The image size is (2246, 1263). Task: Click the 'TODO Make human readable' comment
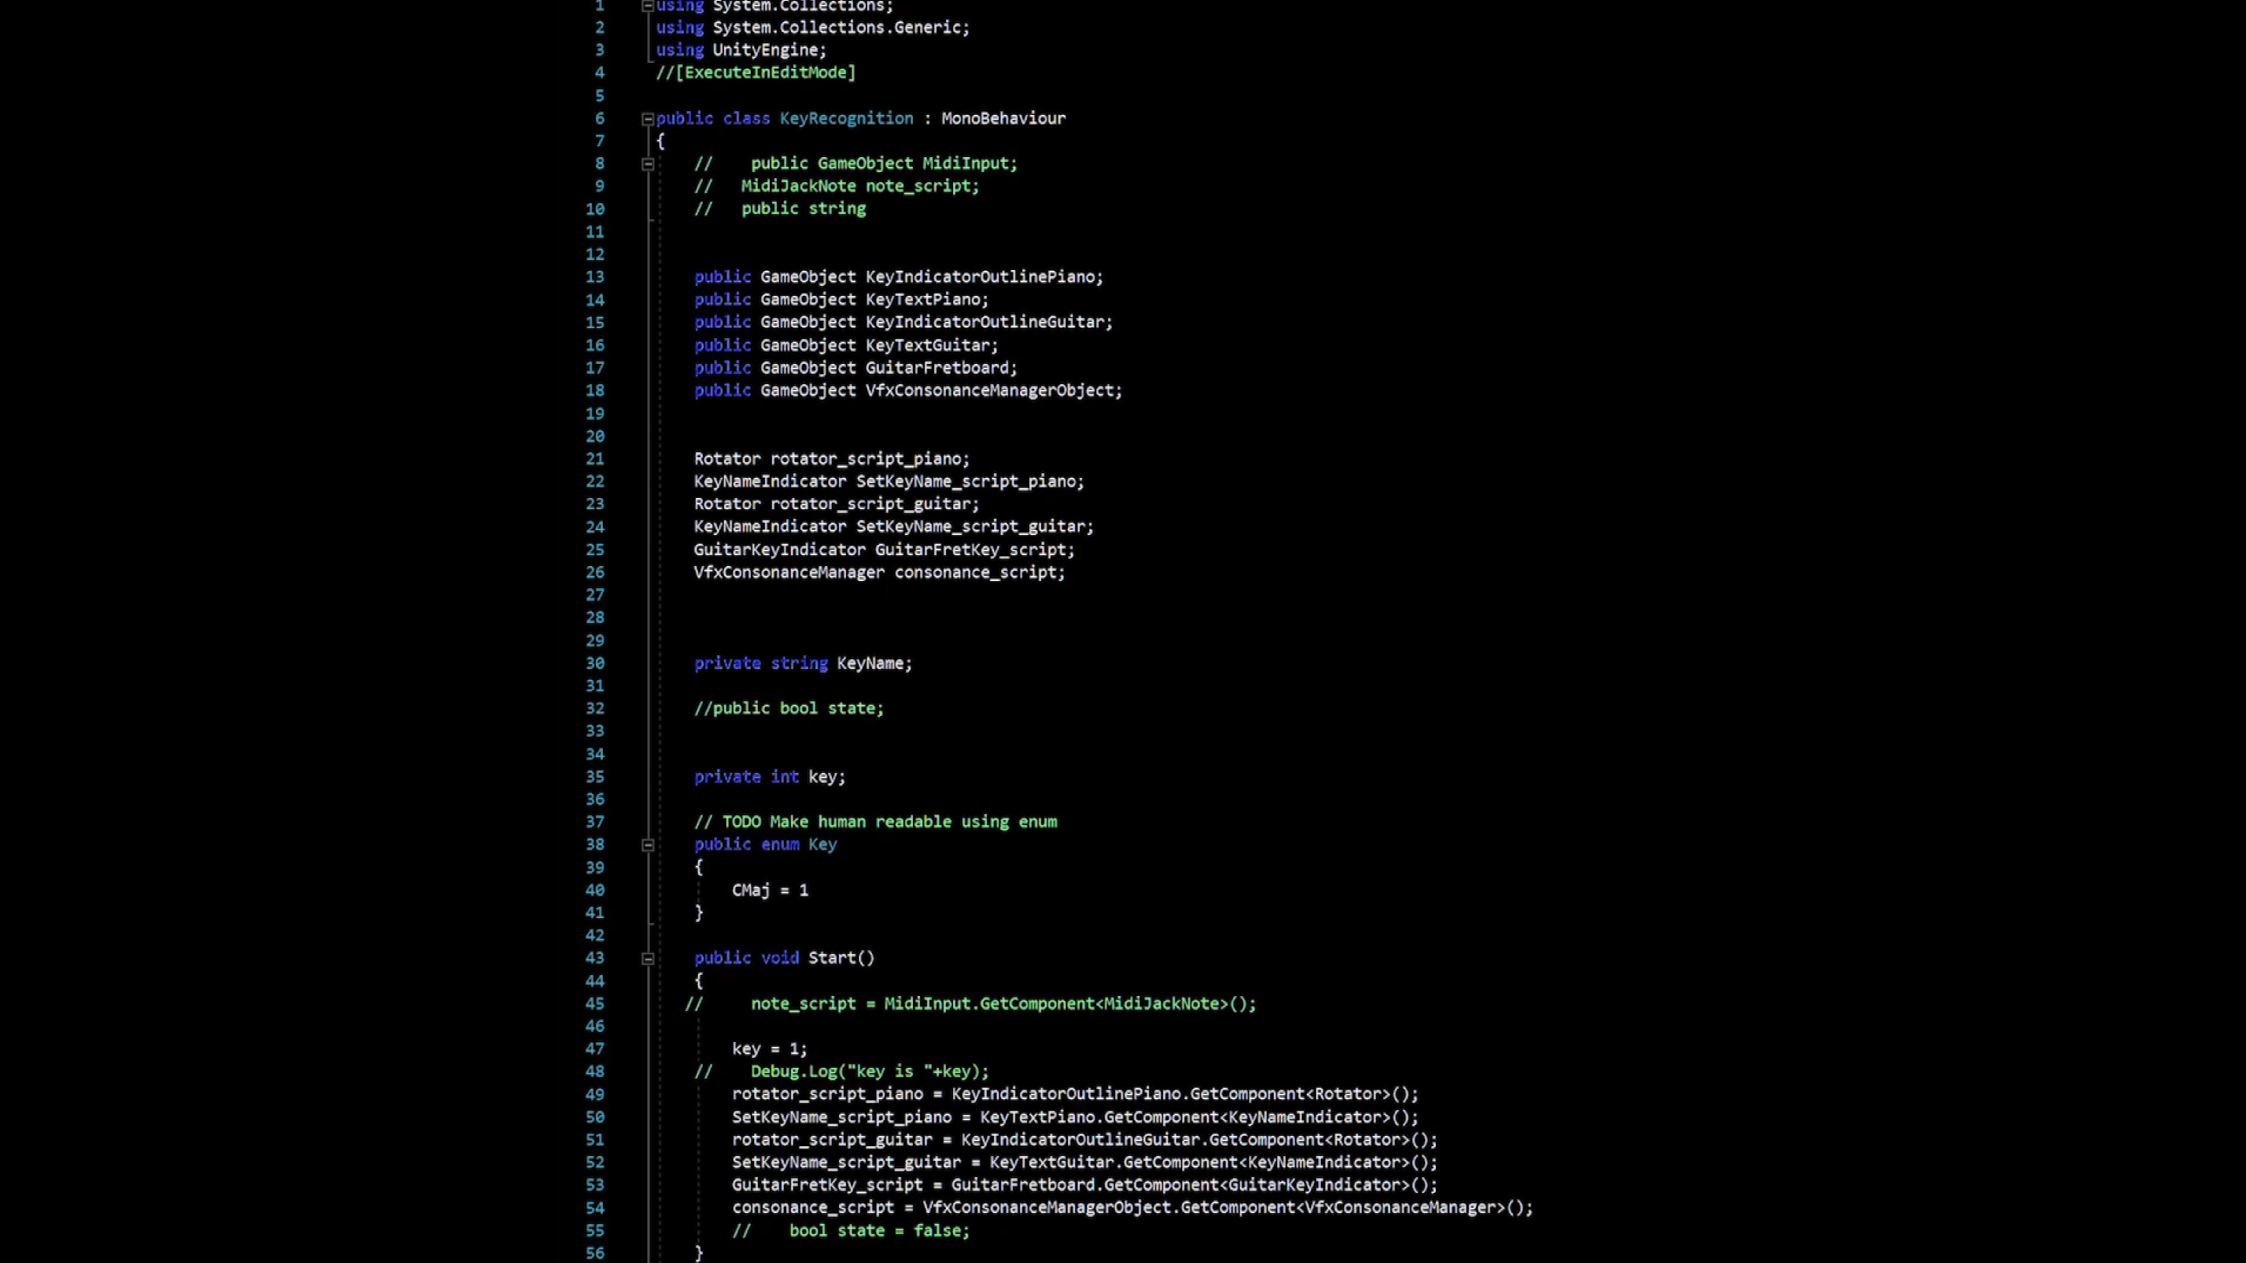(875, 822)
